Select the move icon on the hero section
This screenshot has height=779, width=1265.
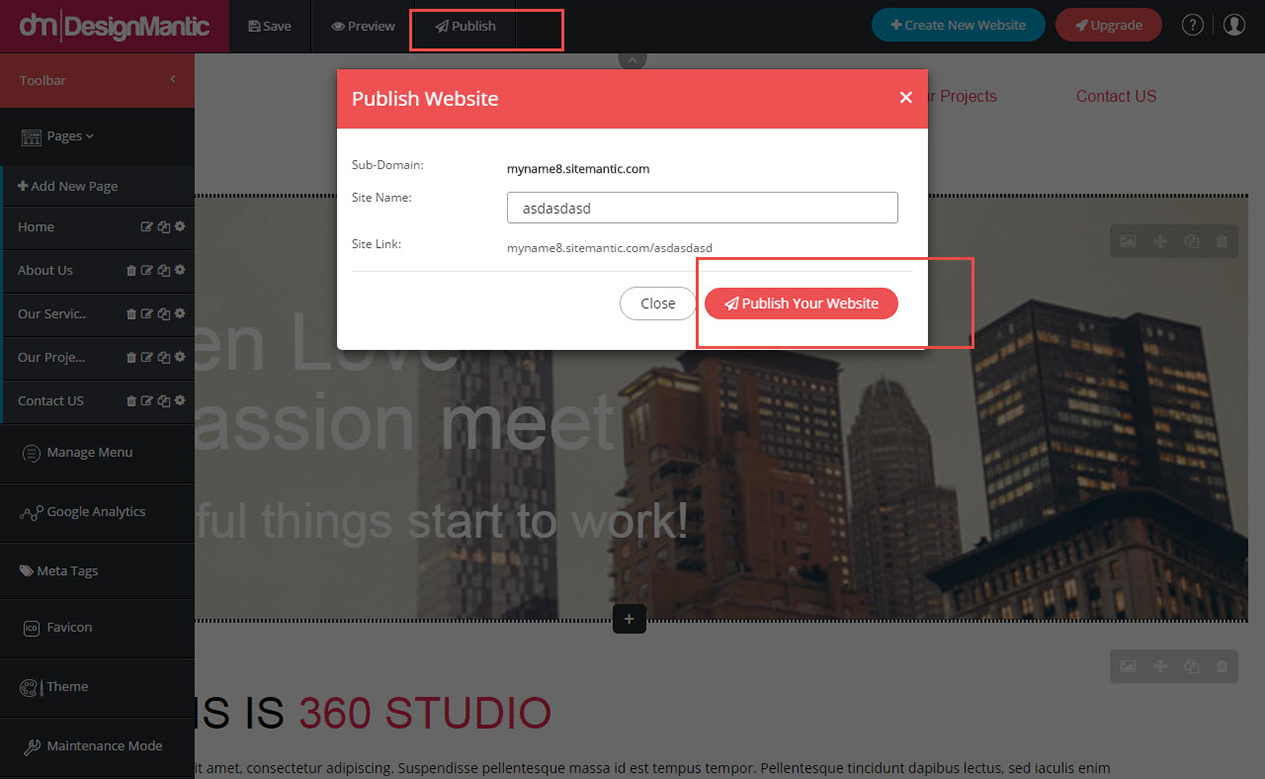tap(1160, 241)
